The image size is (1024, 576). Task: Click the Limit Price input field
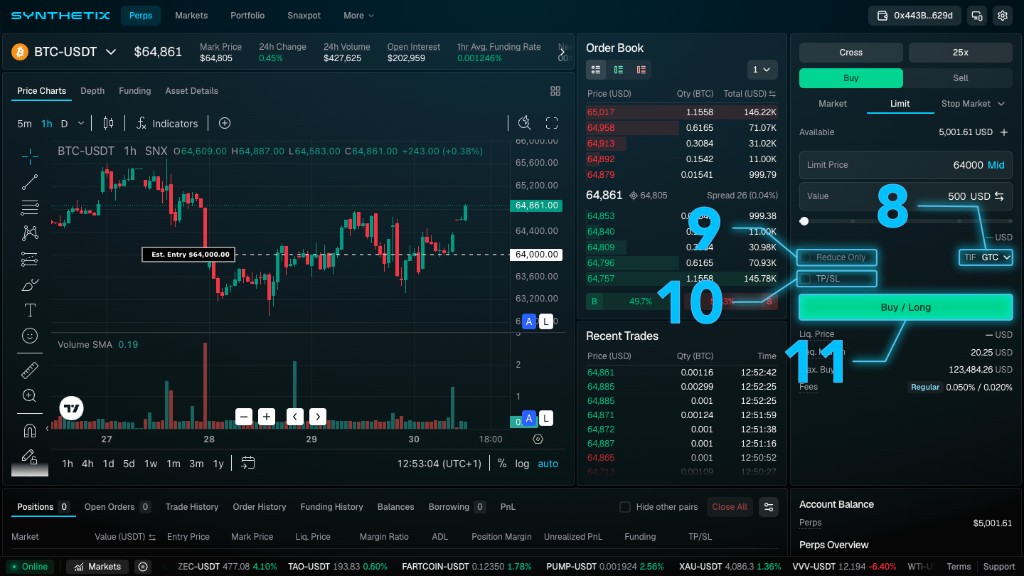[x=906, y=165]
